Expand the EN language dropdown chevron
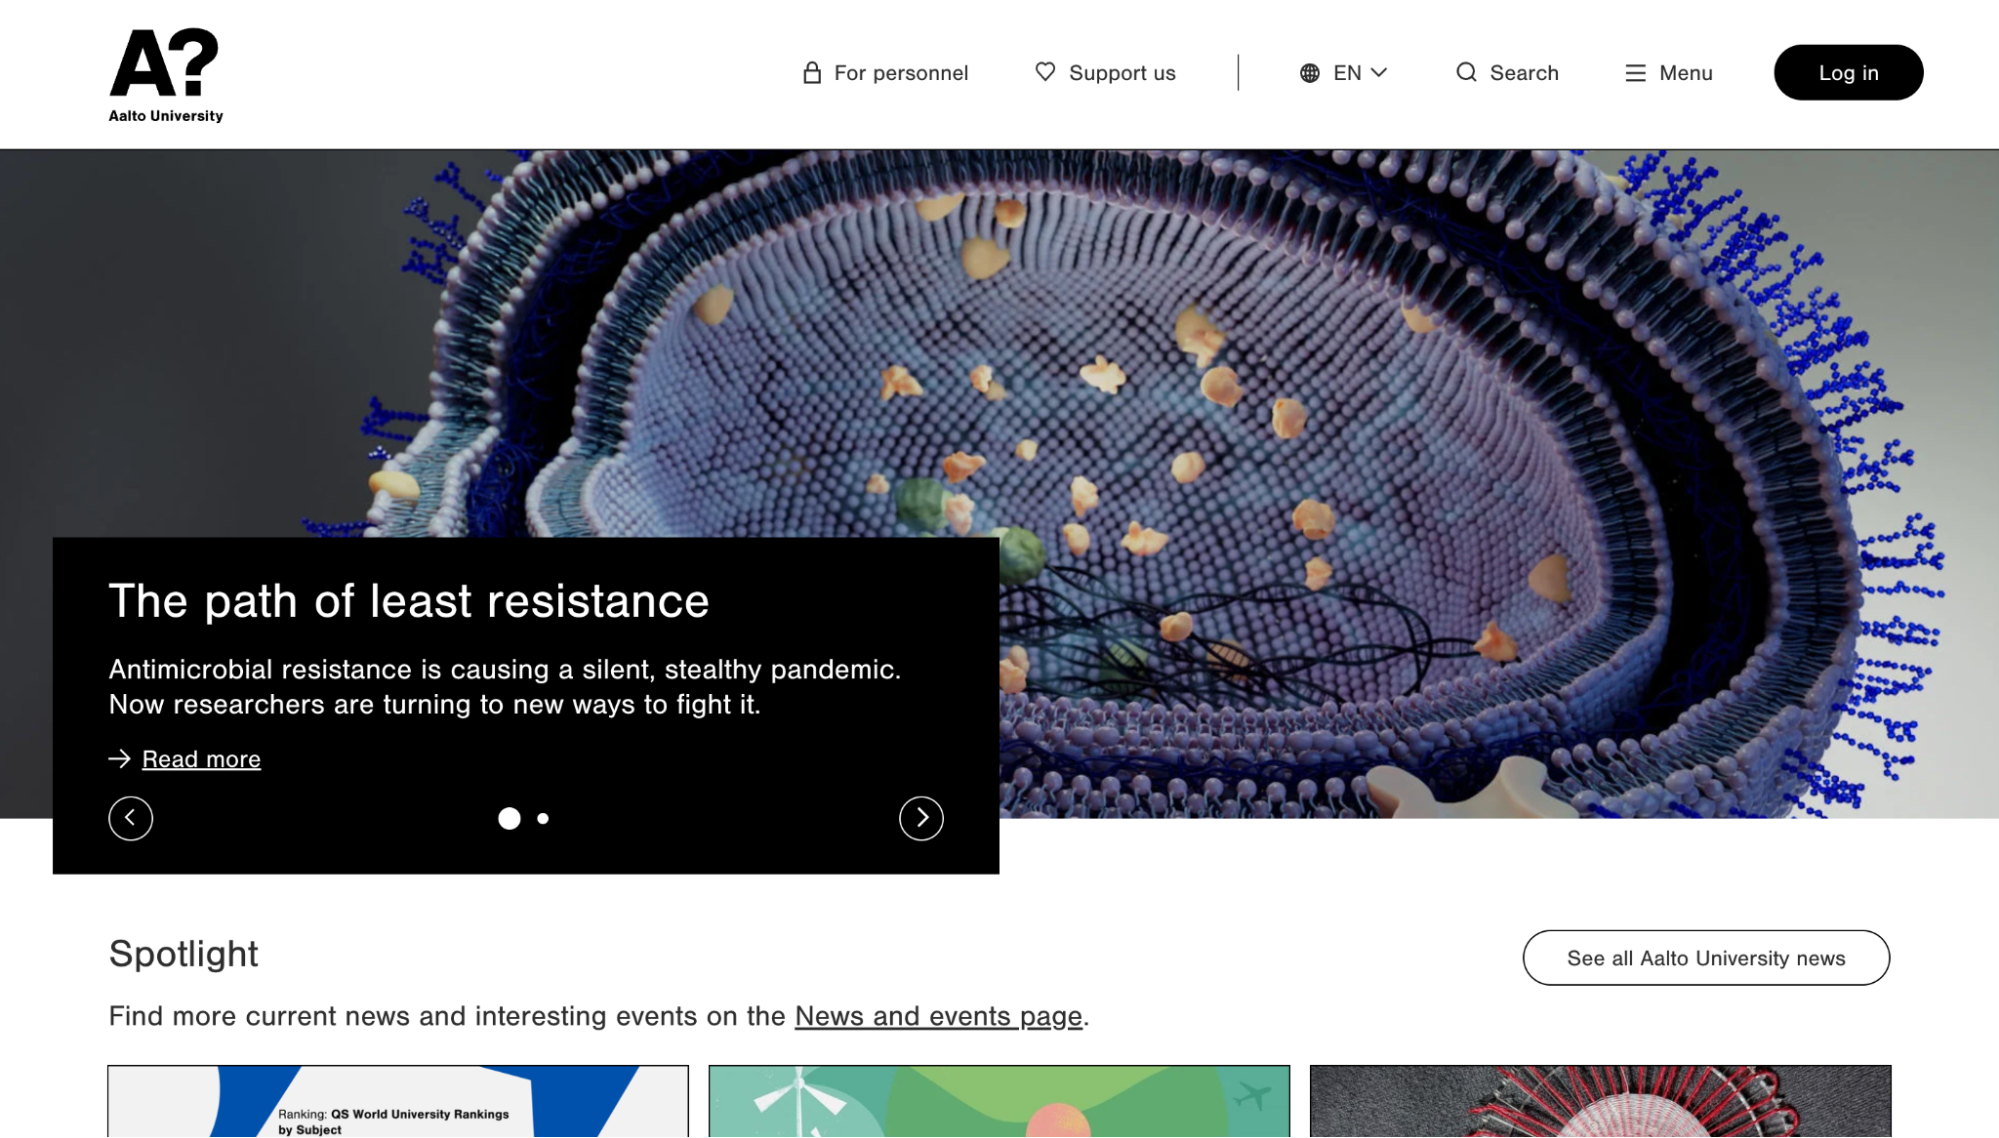Viewport: 1999px width, 1138px height. point(1379,73)
